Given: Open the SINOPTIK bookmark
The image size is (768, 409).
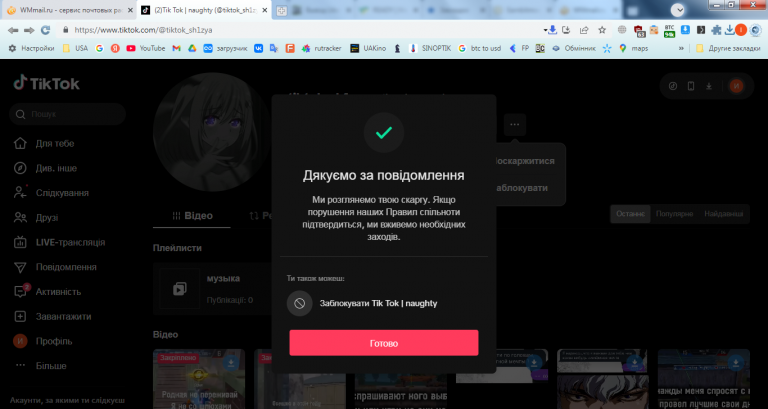Looking at the screenshot, I should coord(430,48).
